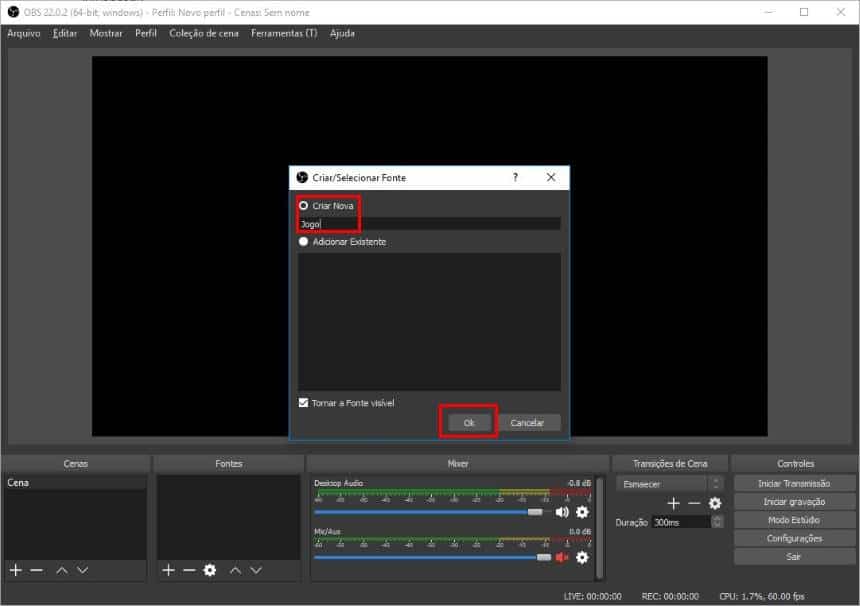860x606 pixels.
Task: Remove transition with minus icon
Action: [x=694, y=503]
